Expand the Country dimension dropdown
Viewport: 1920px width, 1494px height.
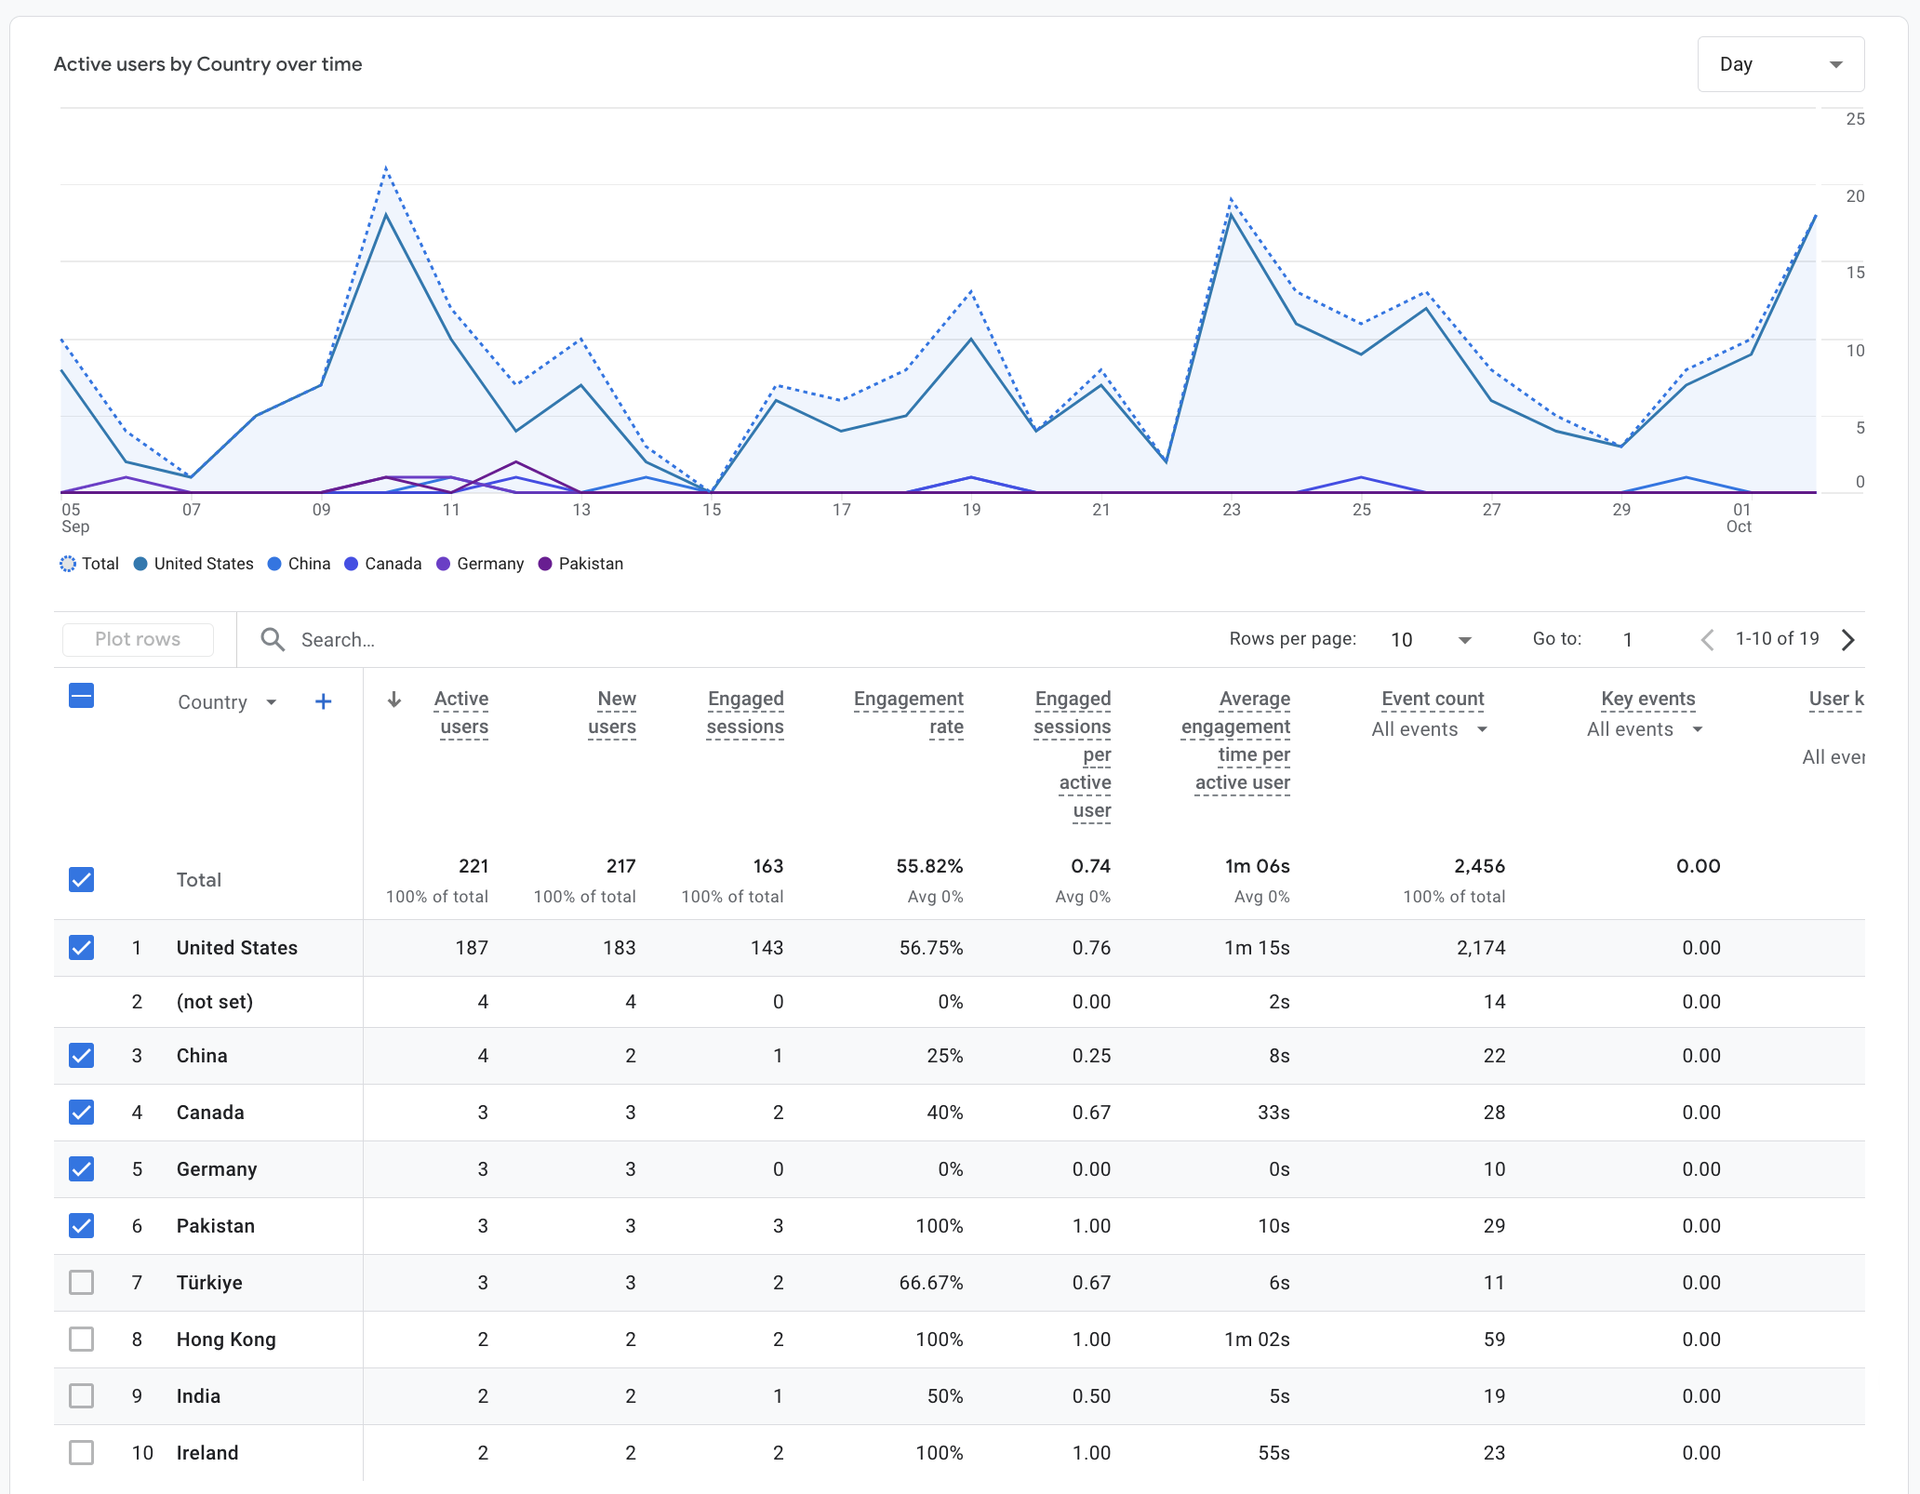271,702
